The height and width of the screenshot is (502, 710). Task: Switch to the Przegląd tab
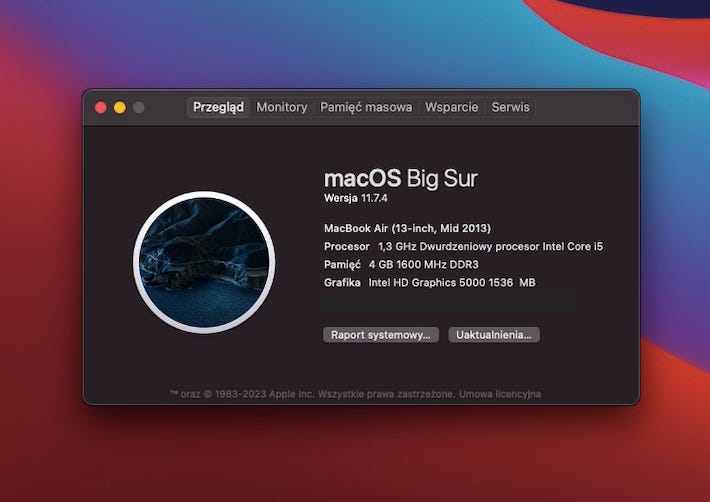click(218, 107)
